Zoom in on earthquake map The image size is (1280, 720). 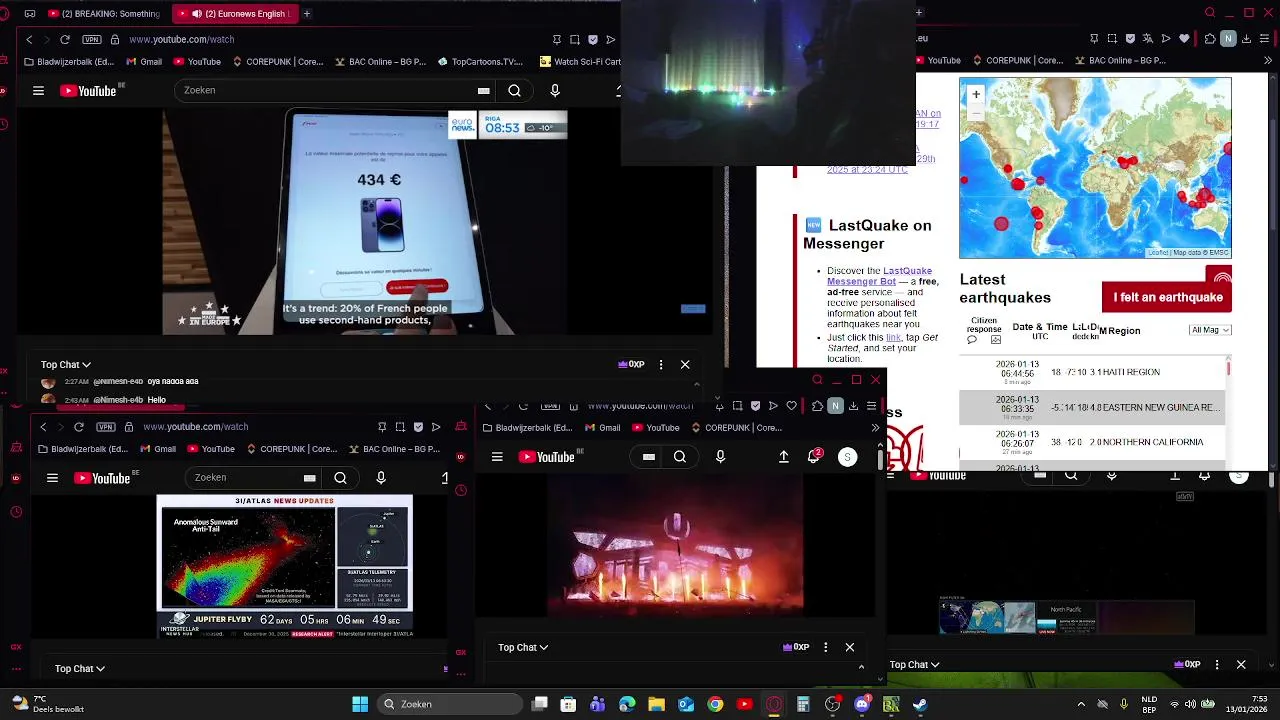[976, 94]
